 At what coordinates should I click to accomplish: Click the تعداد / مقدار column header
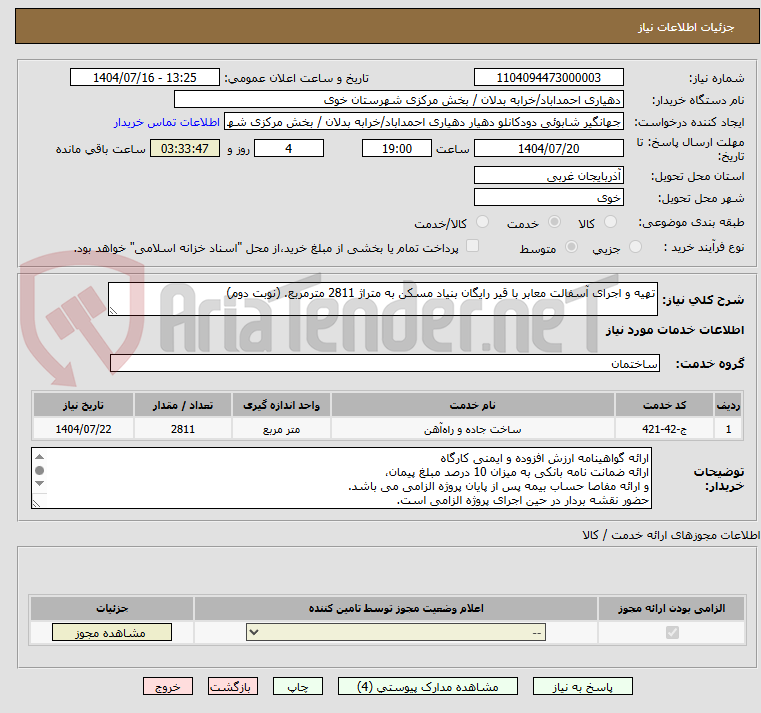[182, 405]
